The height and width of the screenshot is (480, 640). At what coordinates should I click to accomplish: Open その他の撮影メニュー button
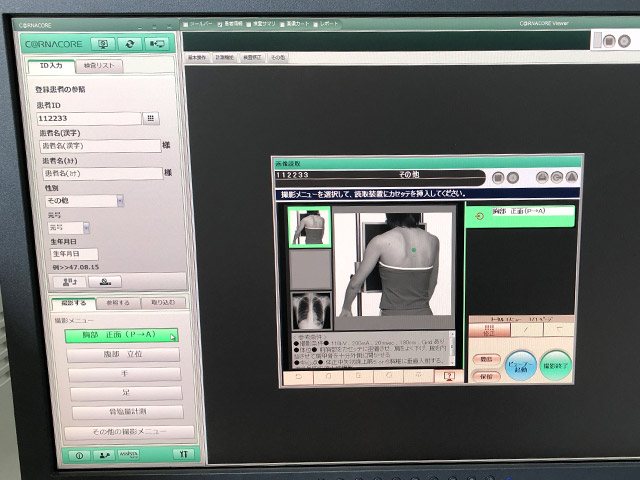pyautogui.click(x=129, y=432)
